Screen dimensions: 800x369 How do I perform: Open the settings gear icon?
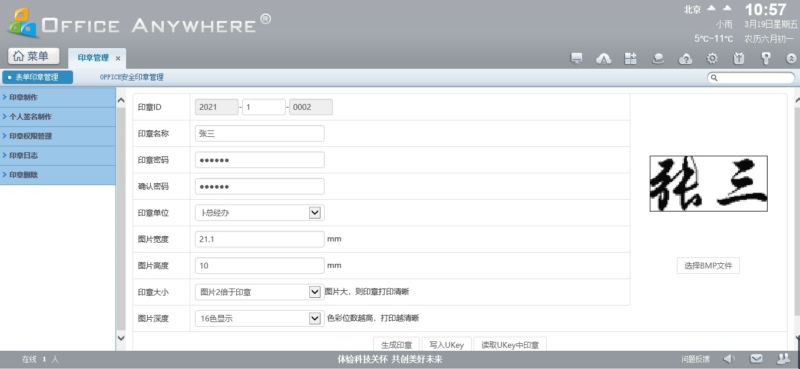click(712, 59)
